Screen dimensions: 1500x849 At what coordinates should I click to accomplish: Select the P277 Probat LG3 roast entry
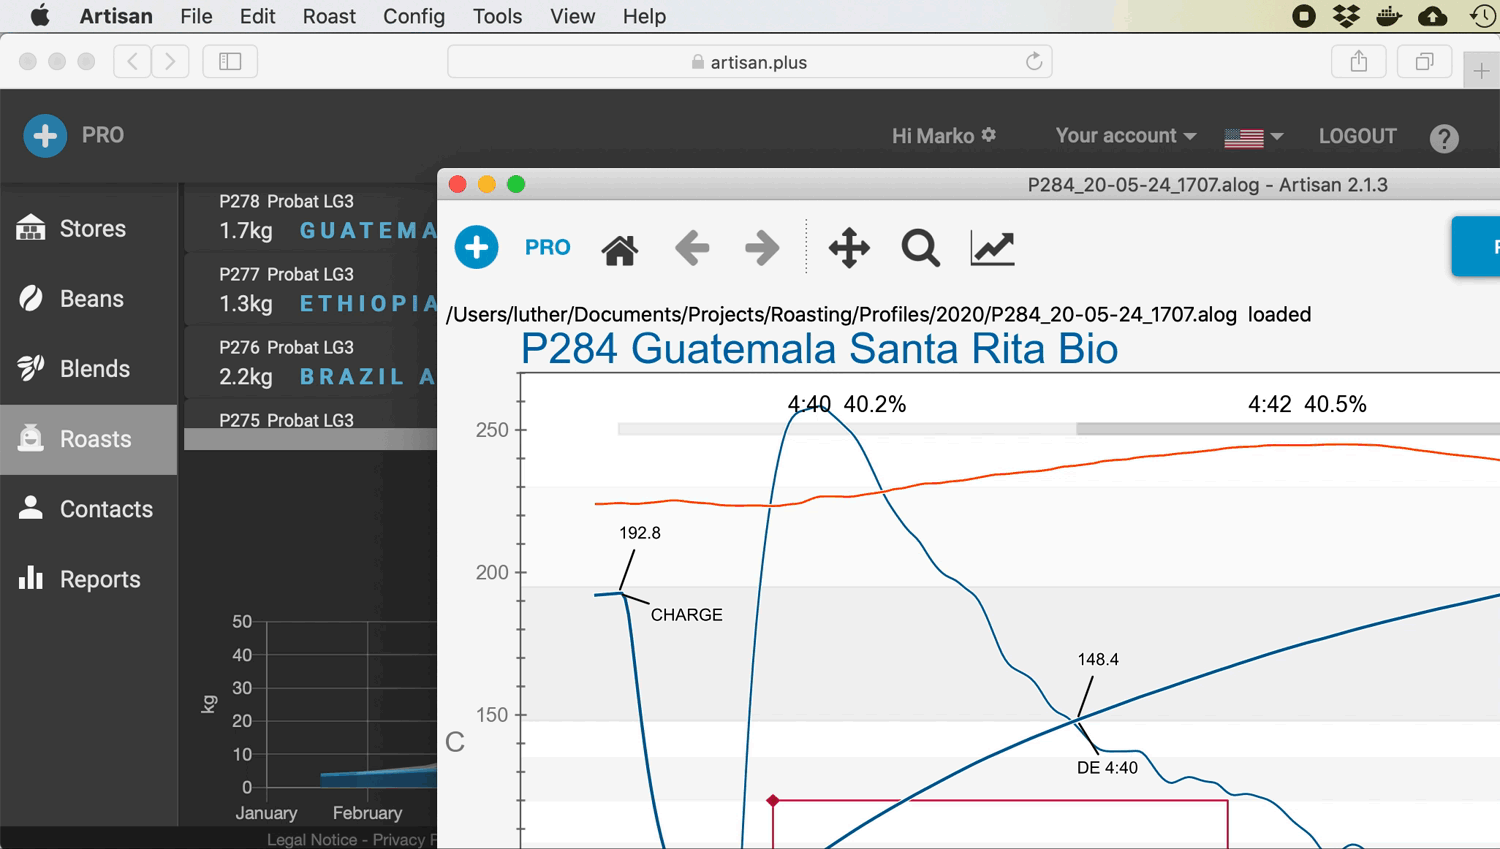[311, 290]
